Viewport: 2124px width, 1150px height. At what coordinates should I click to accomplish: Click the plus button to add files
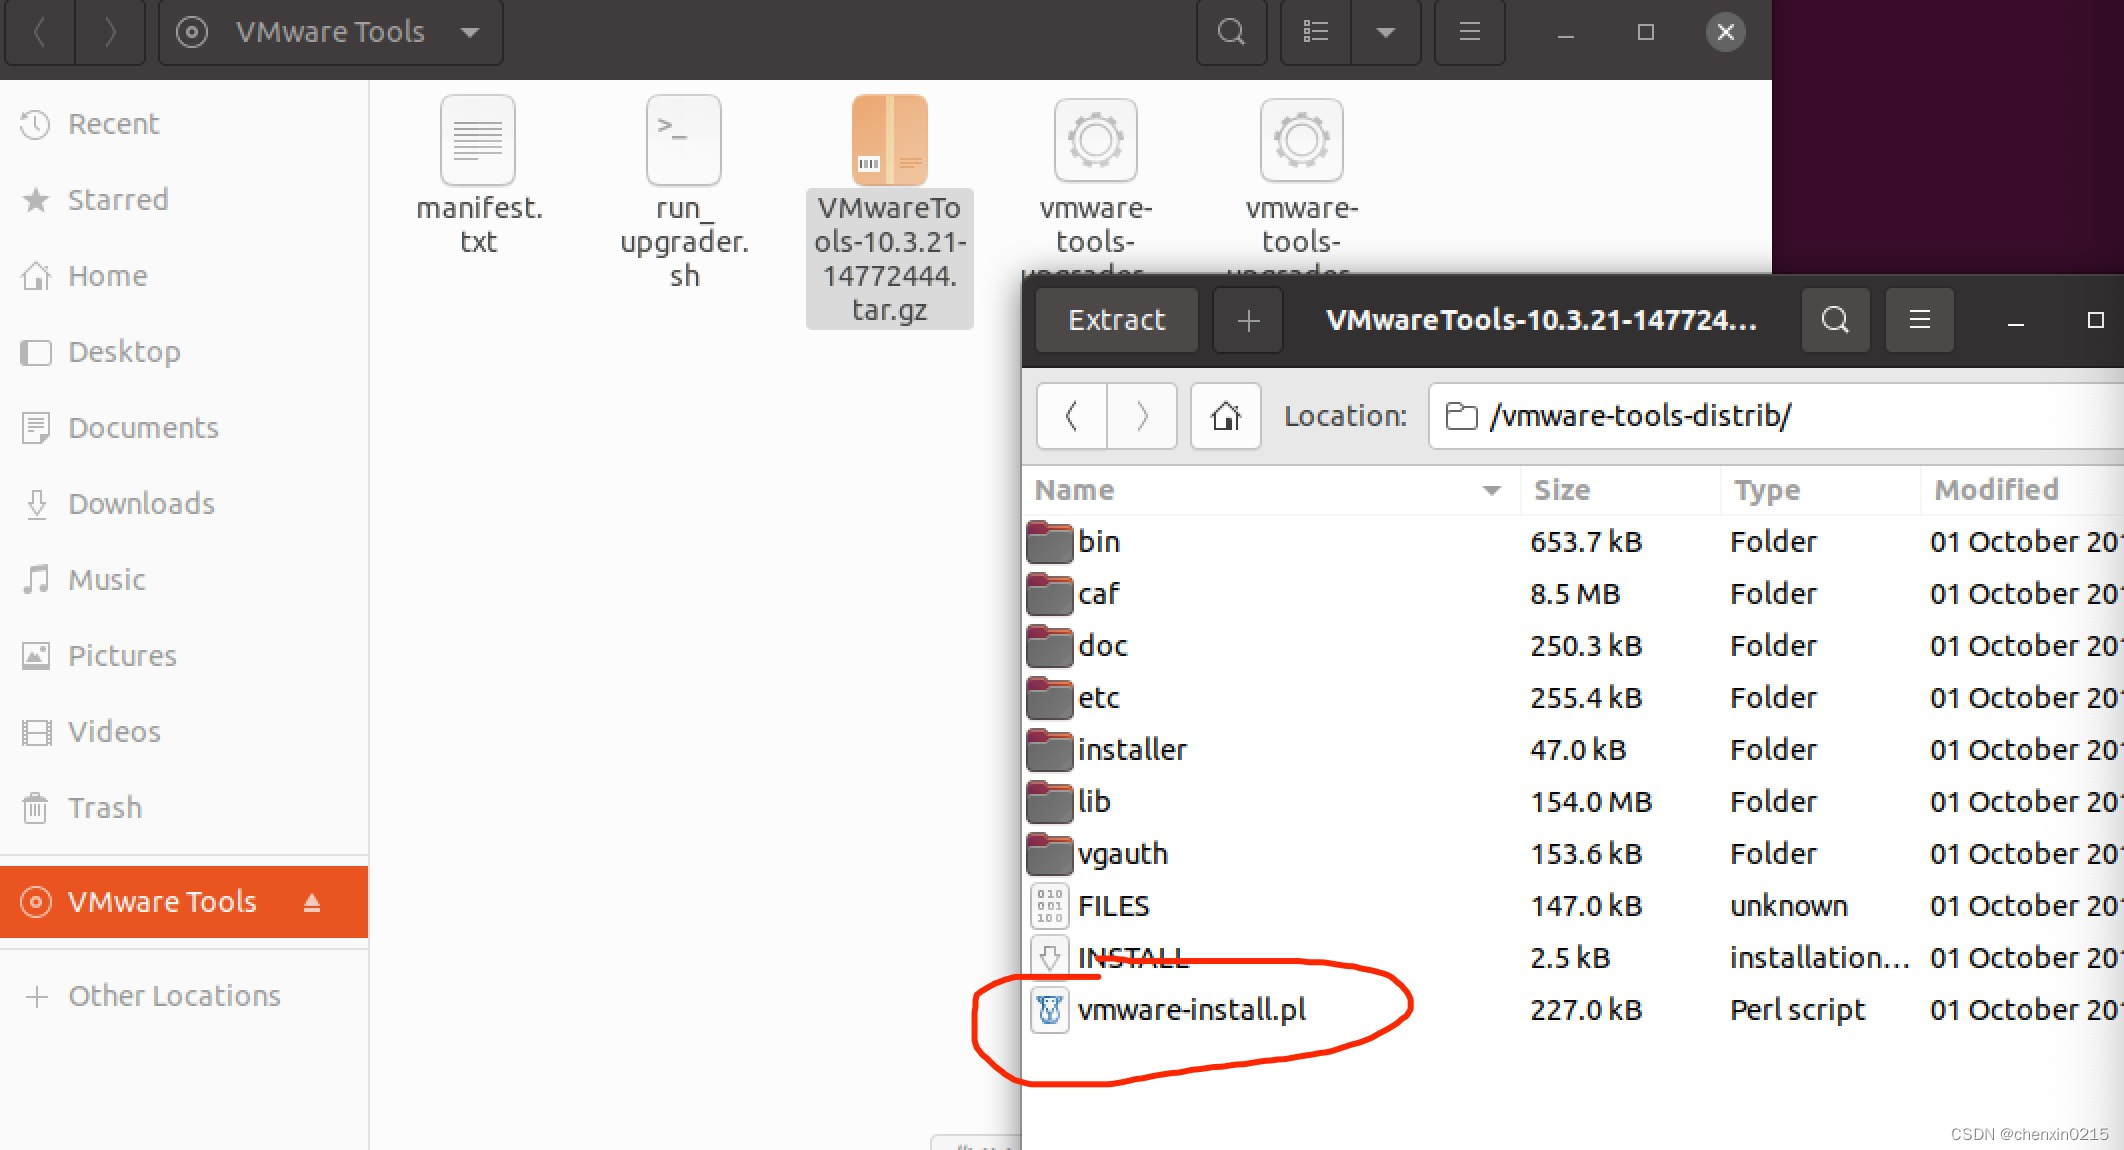tap(1247, 320)
